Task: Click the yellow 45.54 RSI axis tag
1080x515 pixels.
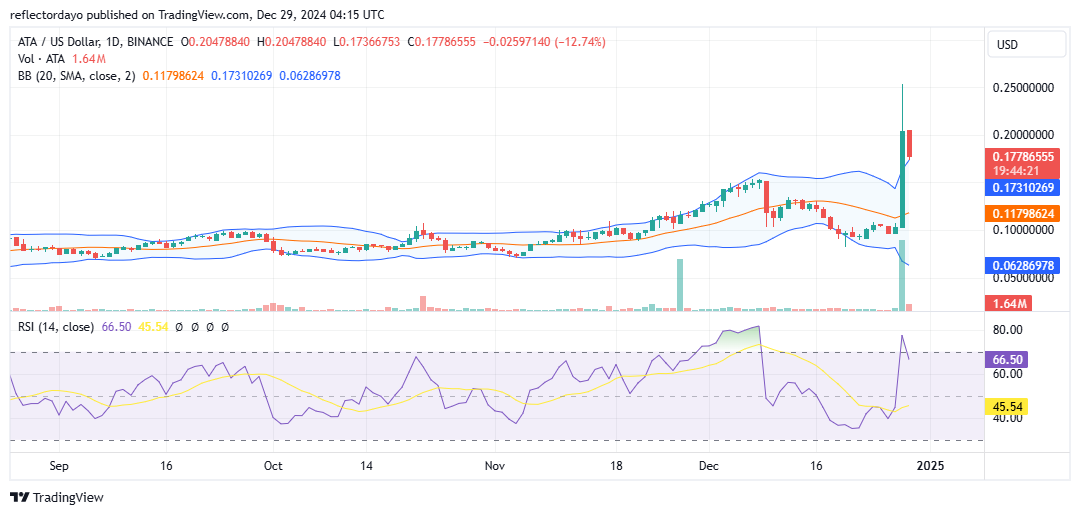Action: click(x=1008, y=406)
